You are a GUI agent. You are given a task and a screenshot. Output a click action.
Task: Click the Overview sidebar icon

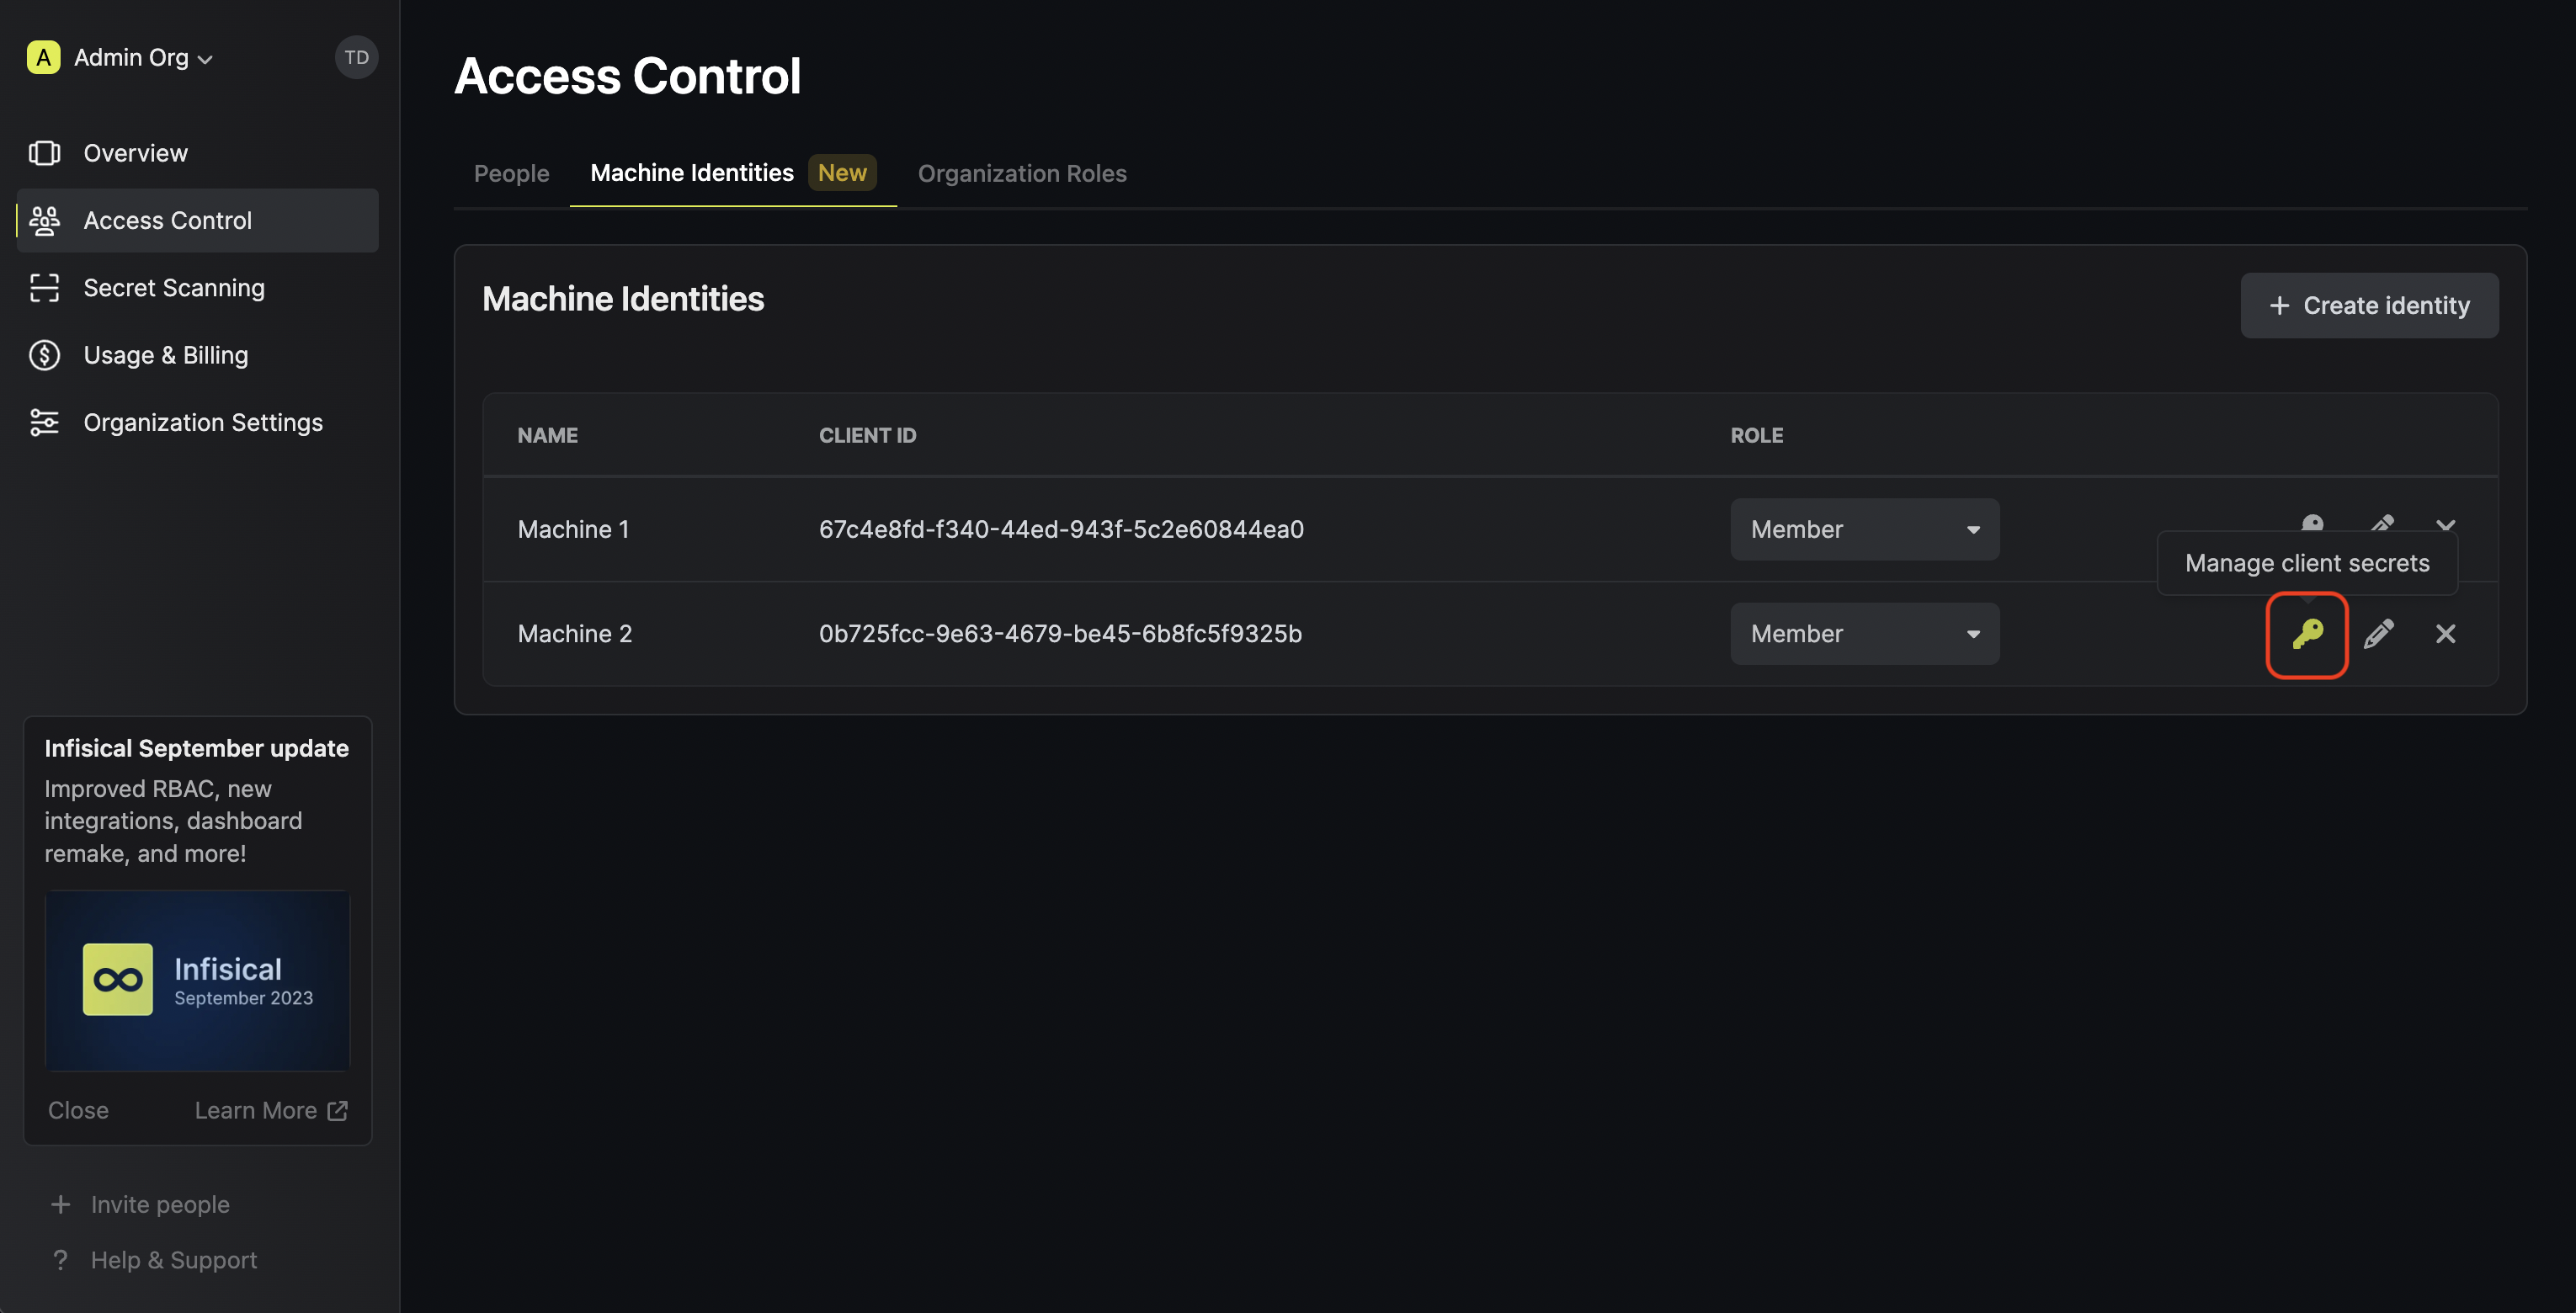pyautogui.click(x=44, y=153)
